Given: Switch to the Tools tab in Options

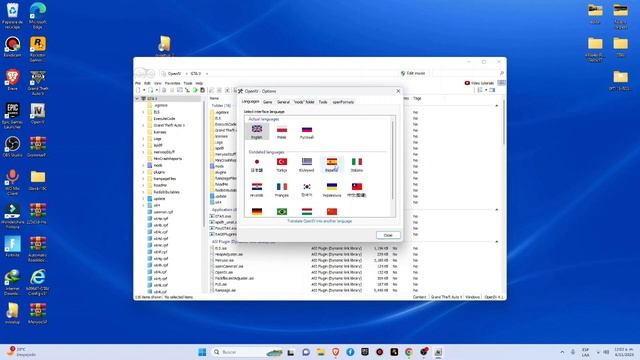Looking at the screenshot, I should [x=323, y=102].
